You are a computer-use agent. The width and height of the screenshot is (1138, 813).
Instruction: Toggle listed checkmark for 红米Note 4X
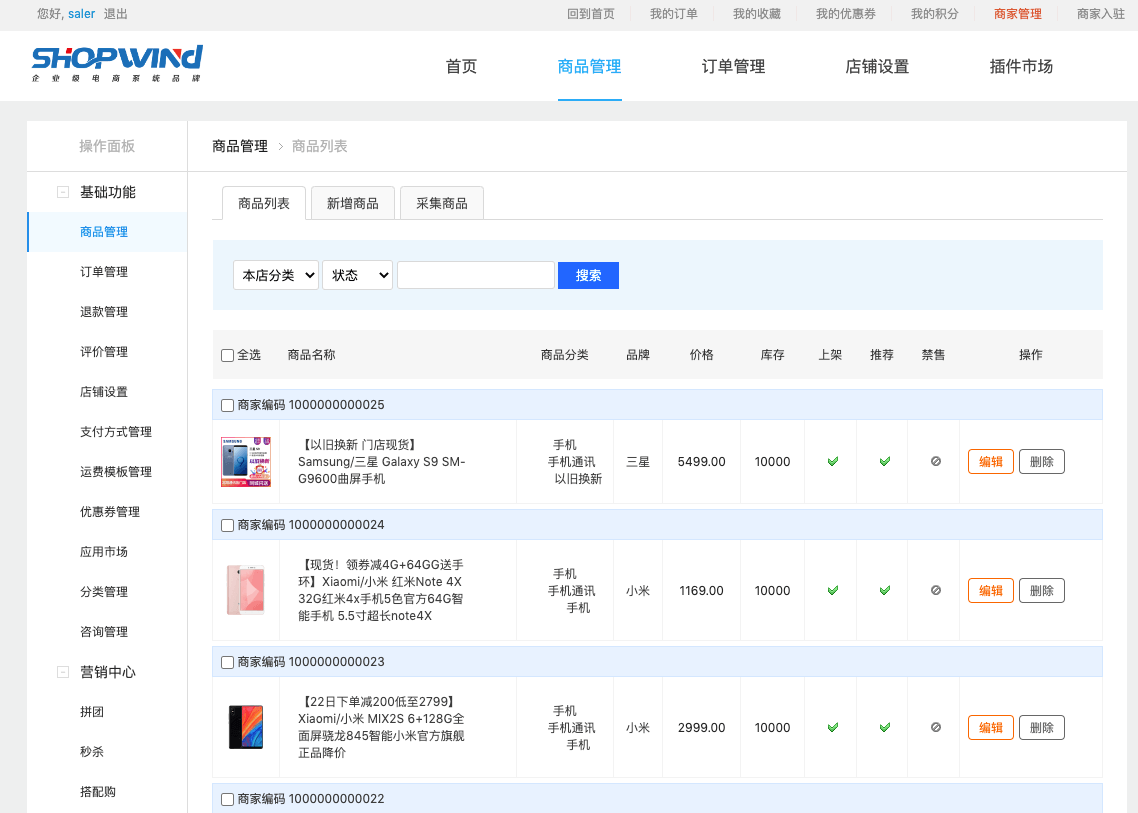(x=832, y=591)
